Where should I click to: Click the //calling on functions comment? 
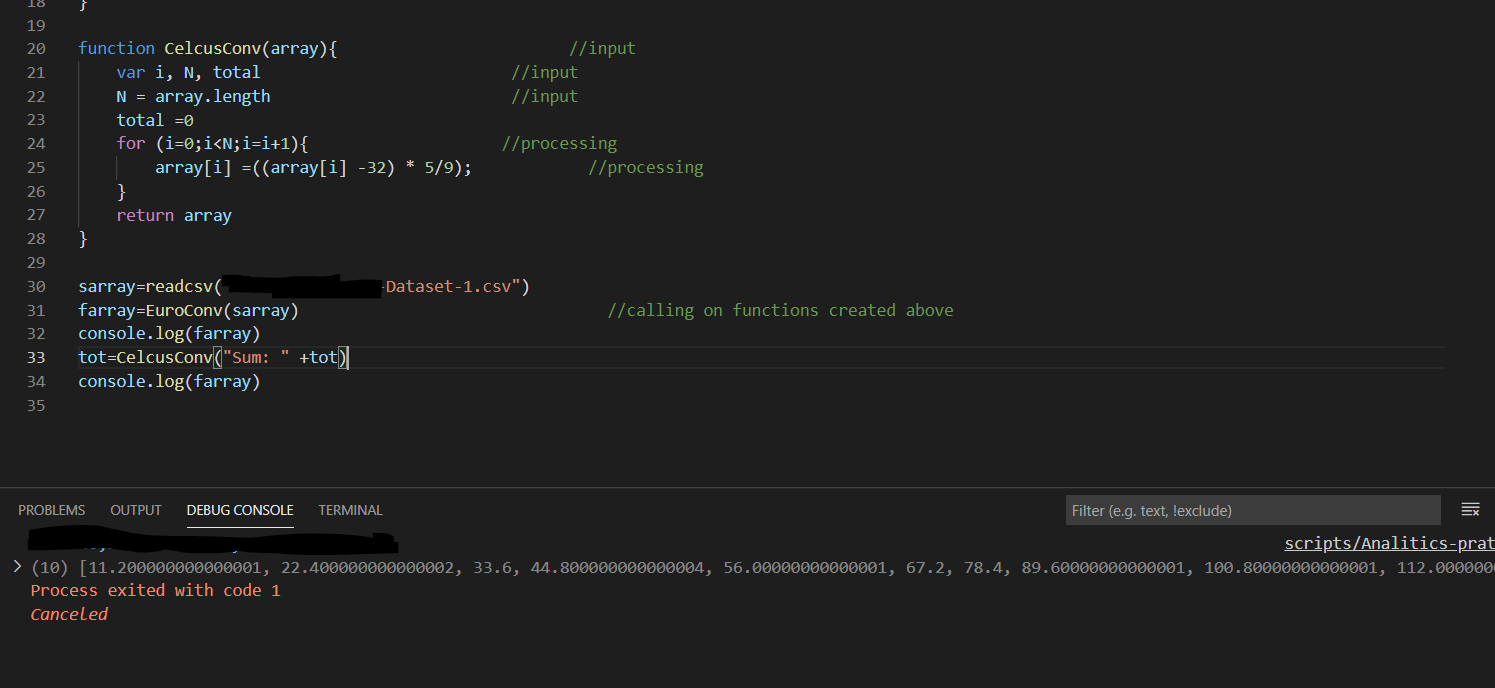[x=780, y=310]
